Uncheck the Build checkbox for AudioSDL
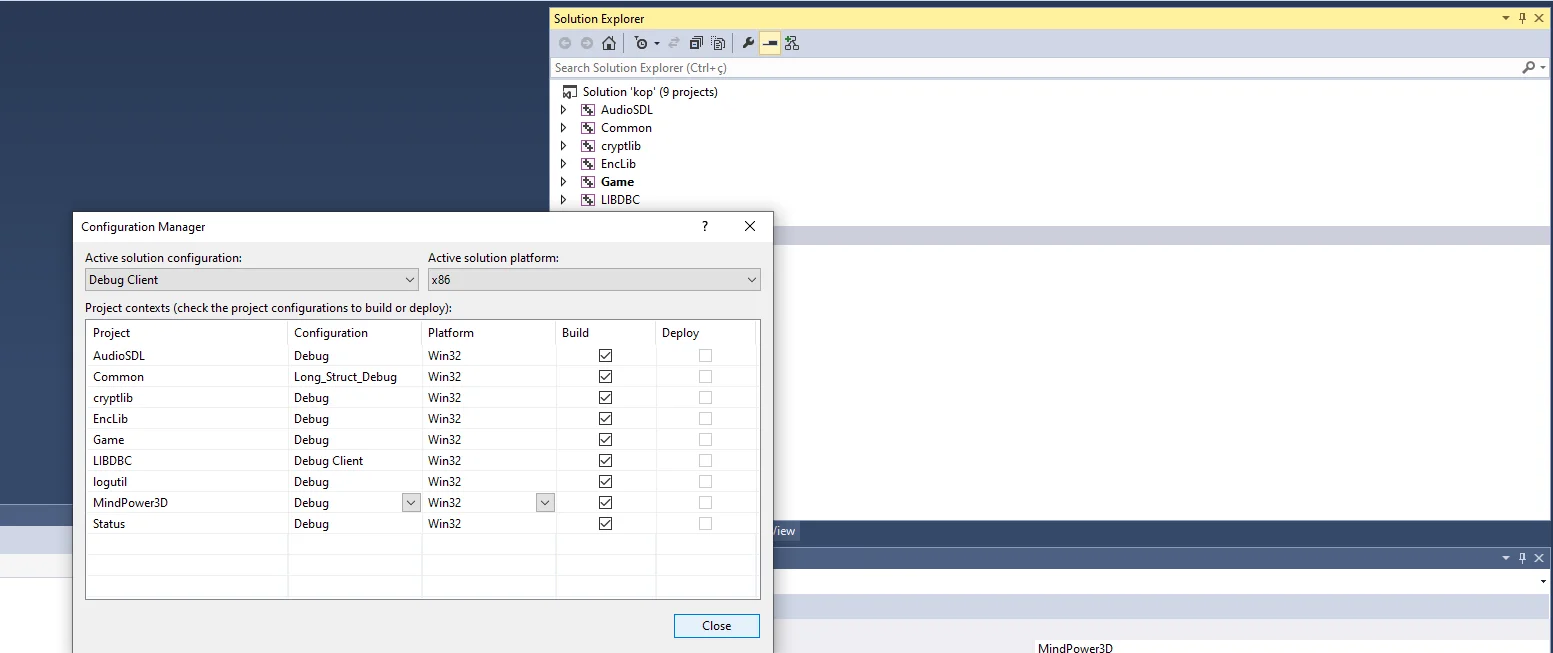Image resolution: width=1553 pixels, height=653 pixels. click(x=605, y=356)
